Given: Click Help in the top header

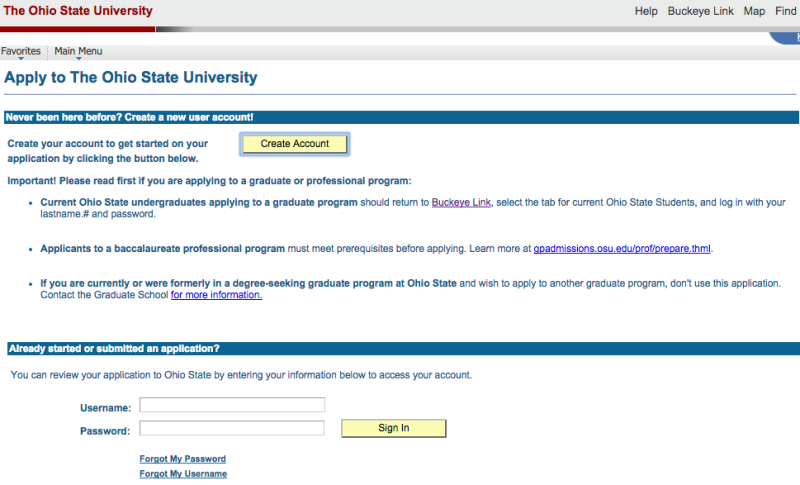Looking at the screenshot, I should 646,11.
